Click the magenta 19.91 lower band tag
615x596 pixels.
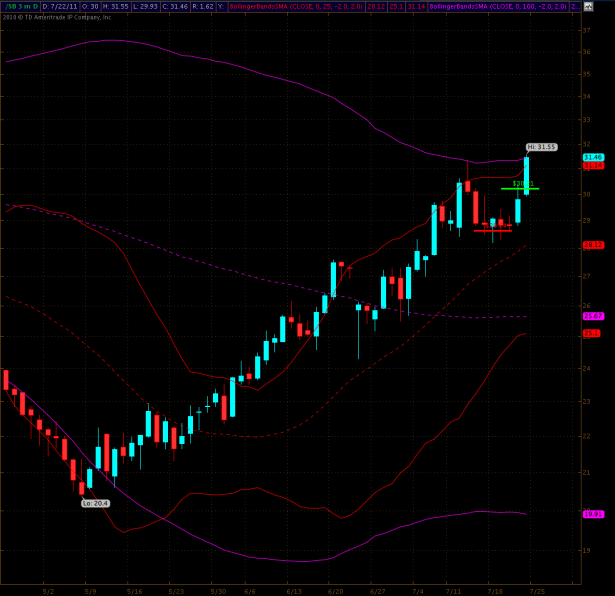point(592,514)
